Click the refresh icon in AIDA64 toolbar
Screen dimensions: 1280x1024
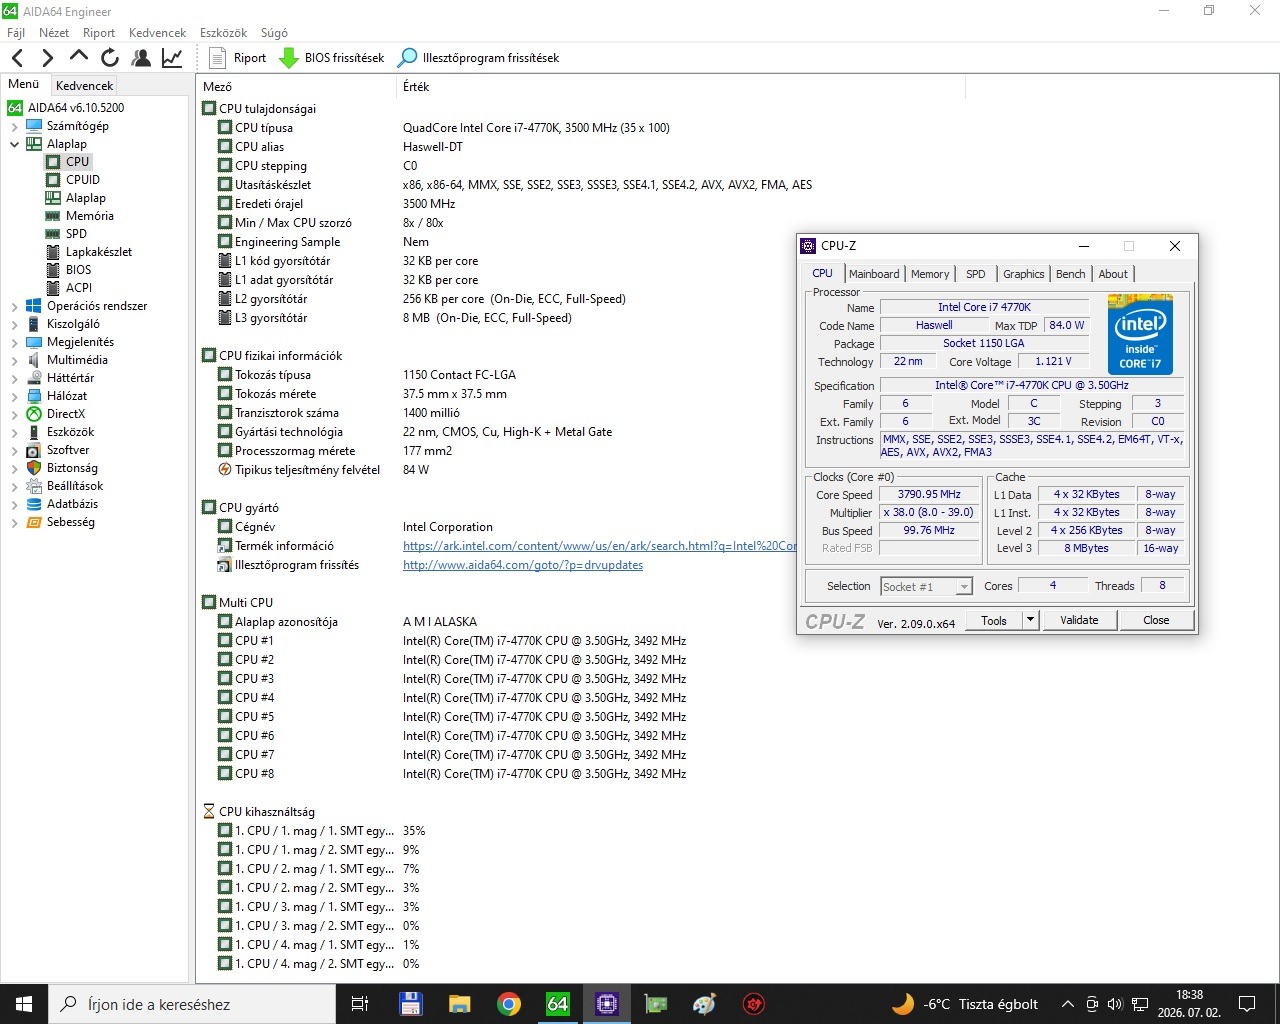pyautogui.click(x=110, y=58)
